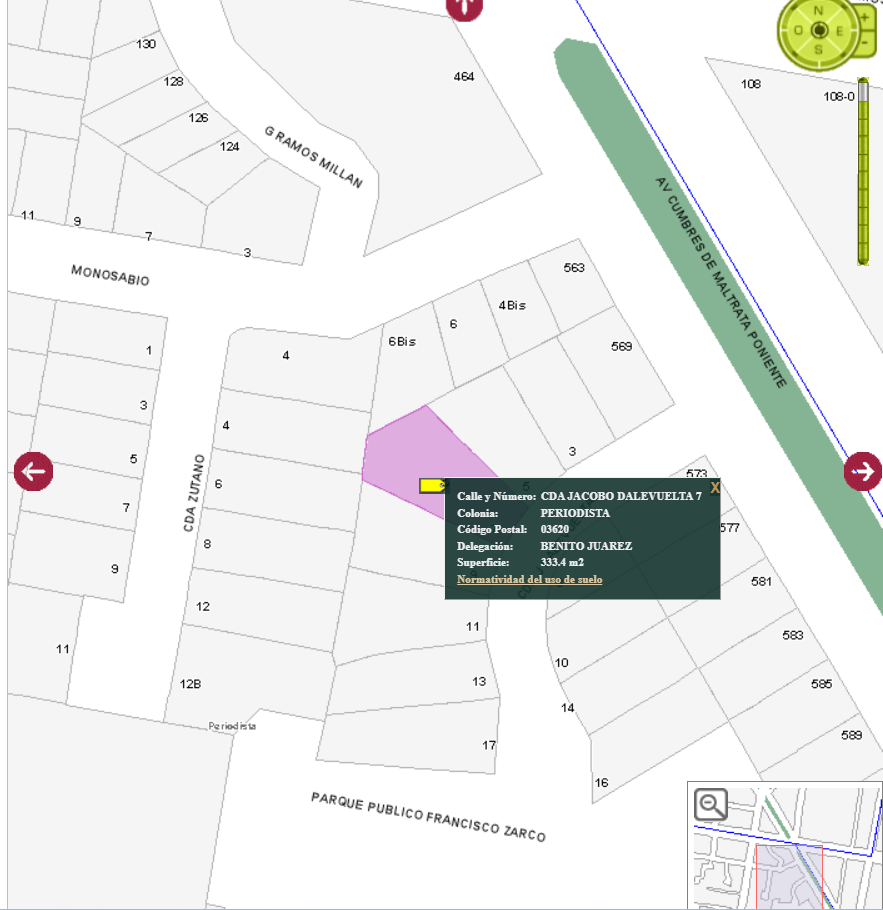Select lot number 13
This screenshot has height=910, width=883.
tap(479, 681)
